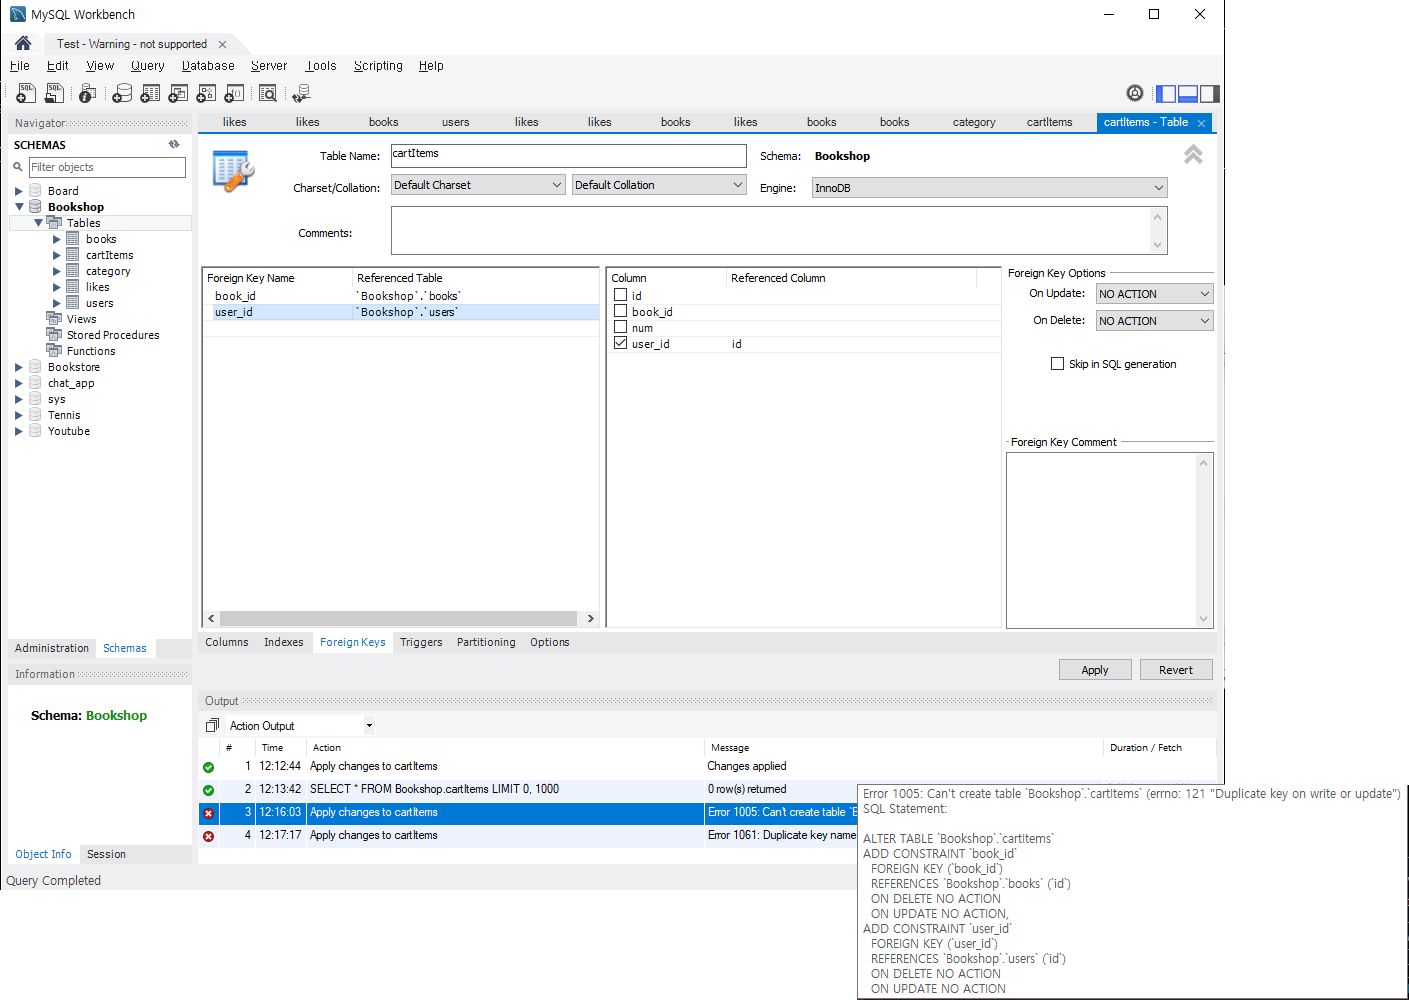Switch to the Indexes tab

point(284,642)
